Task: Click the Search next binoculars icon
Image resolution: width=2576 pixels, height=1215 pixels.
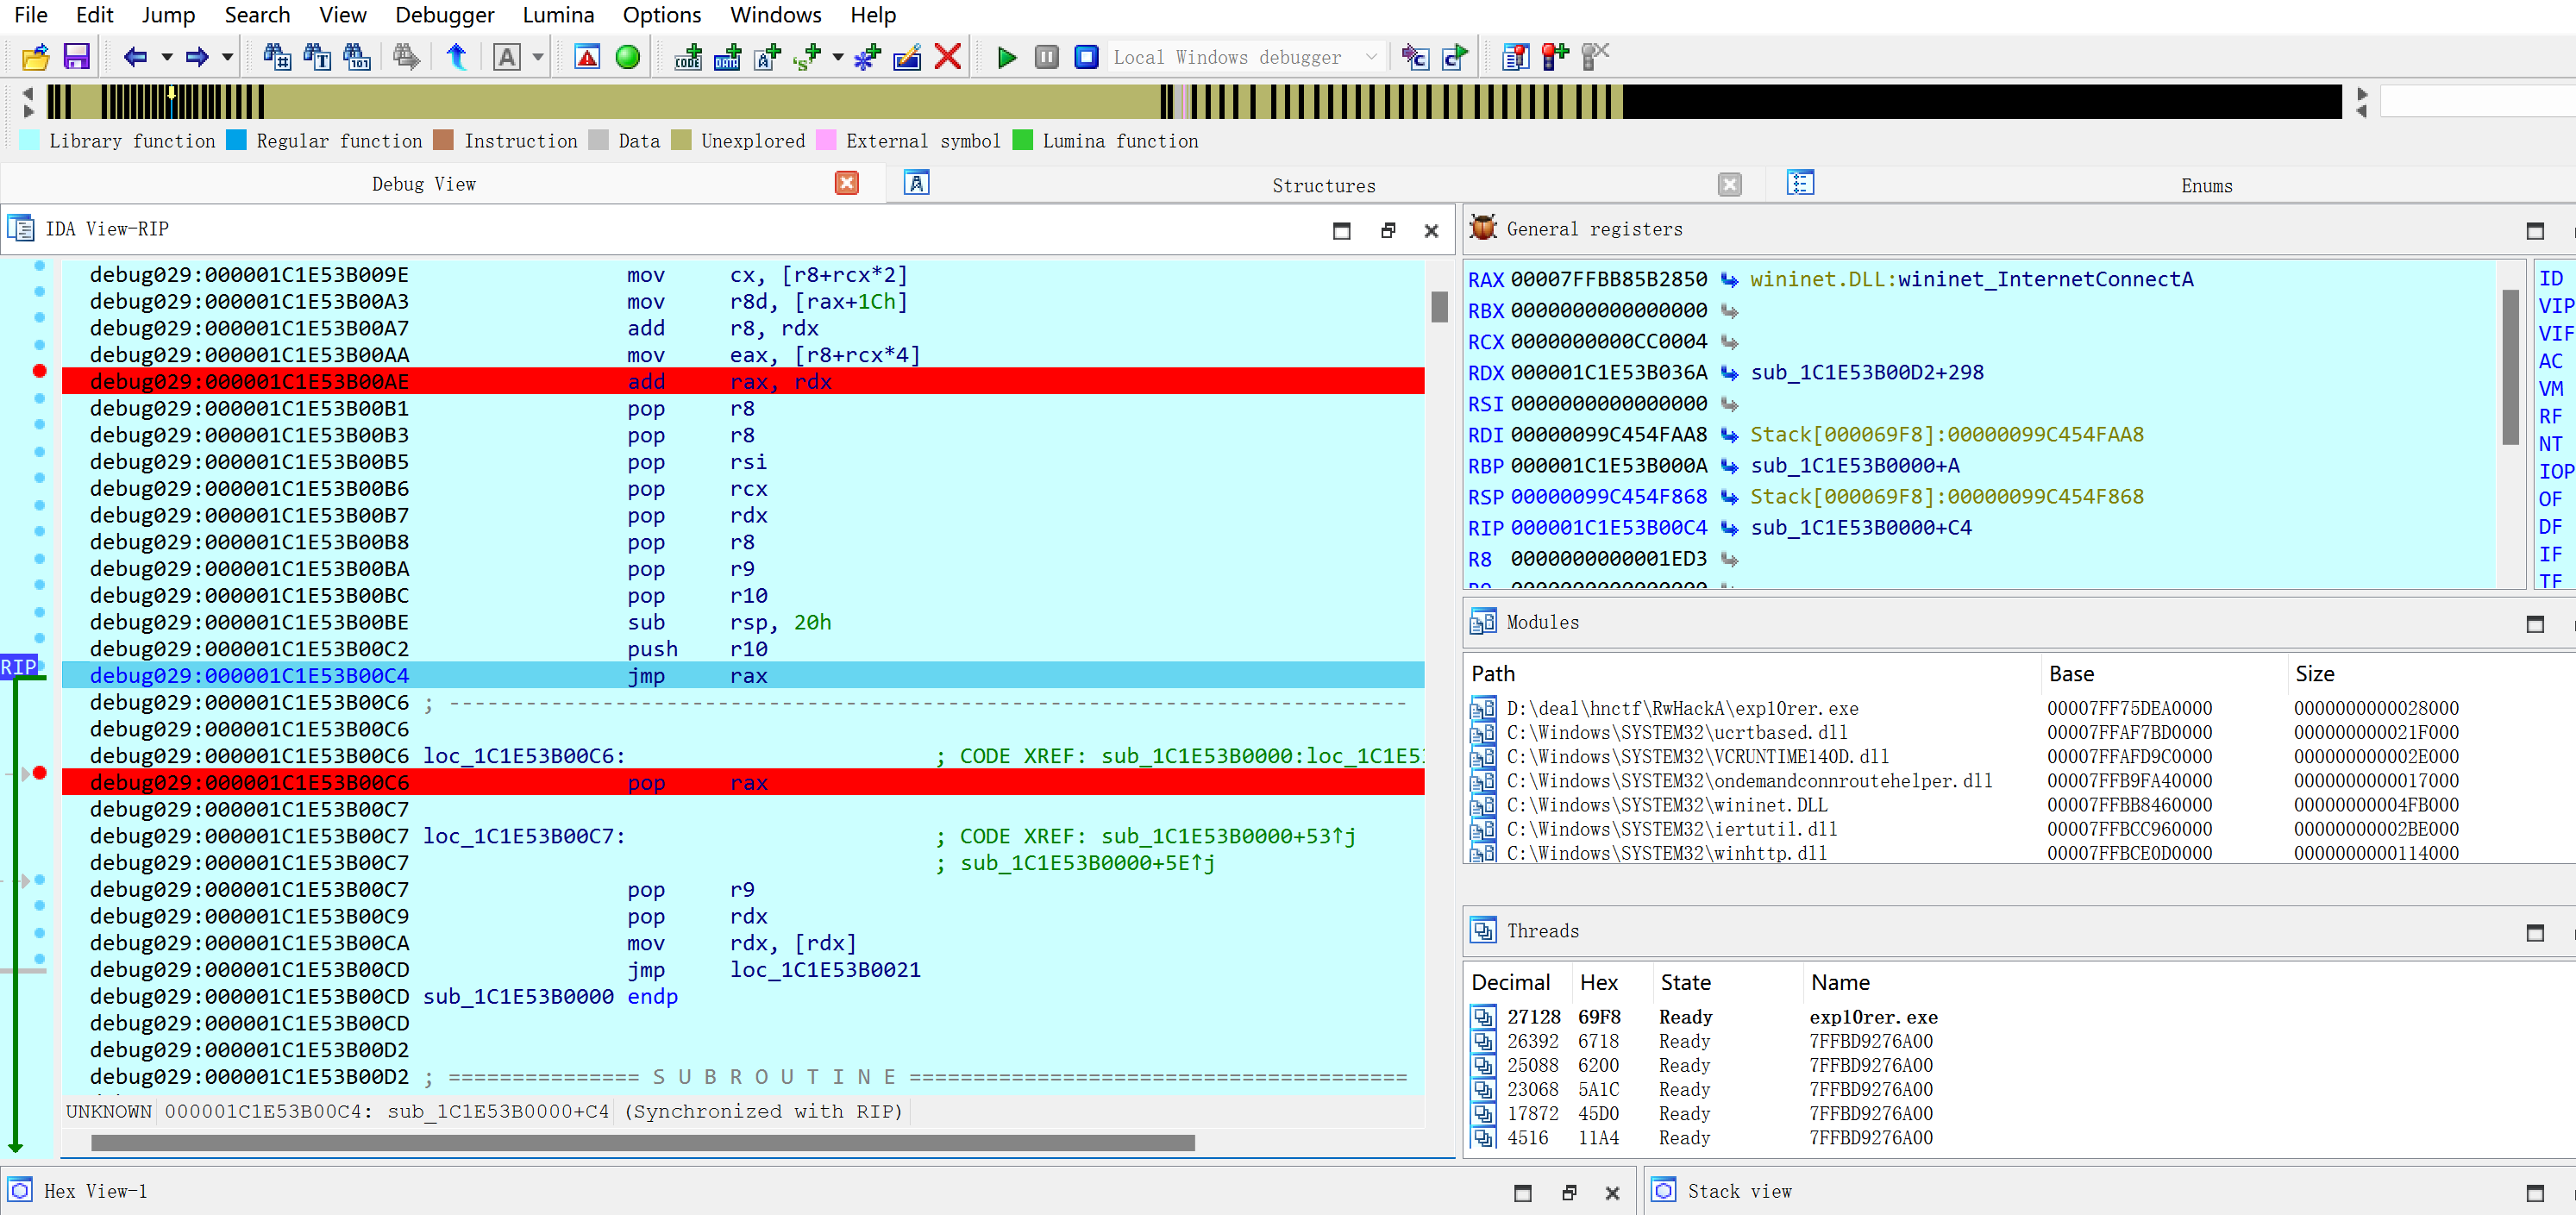Action: [406, 57]
